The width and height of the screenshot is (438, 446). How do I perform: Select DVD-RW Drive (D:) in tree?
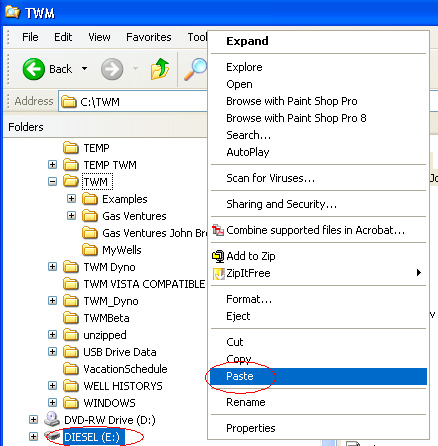[110, 420]
